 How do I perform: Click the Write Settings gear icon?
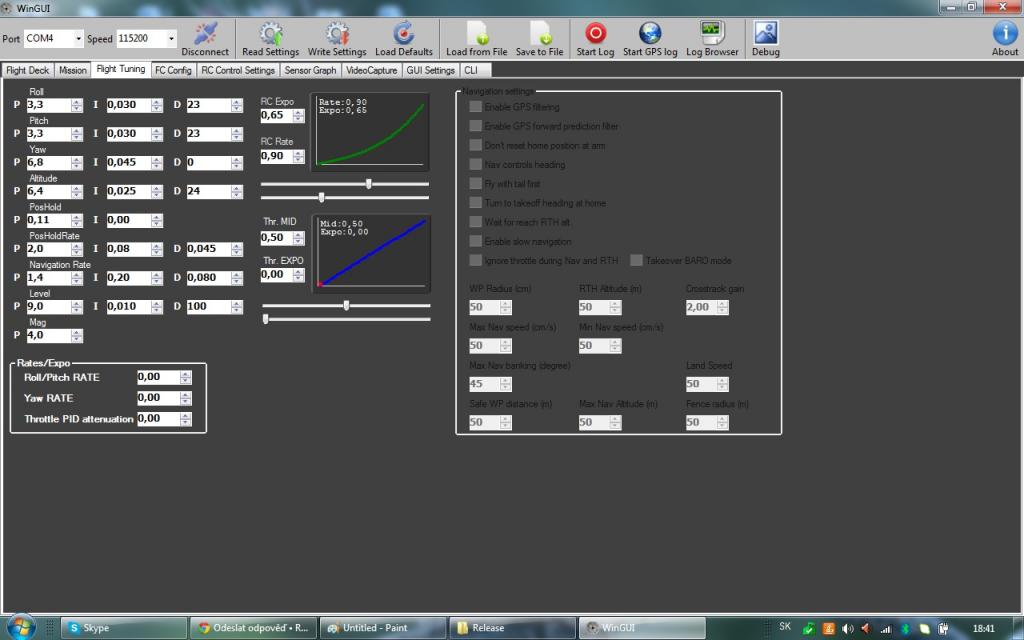click(x=337, y=33)
